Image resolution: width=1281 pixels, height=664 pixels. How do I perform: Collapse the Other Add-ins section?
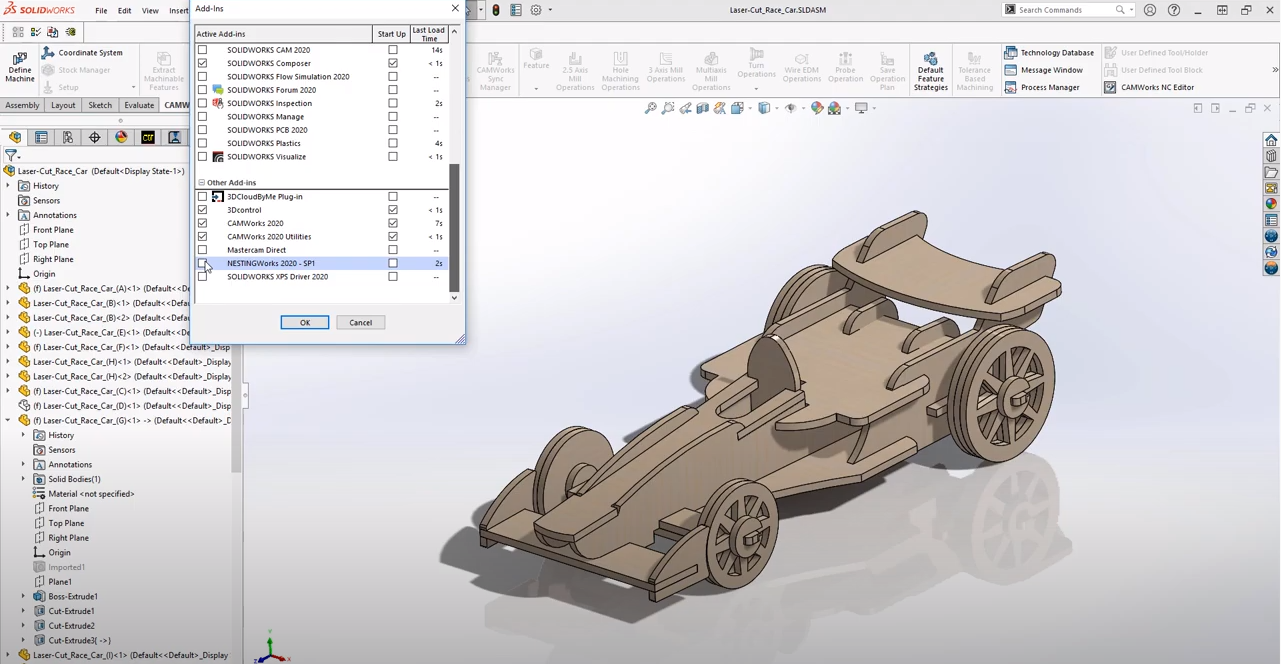(x=201, y=183)
